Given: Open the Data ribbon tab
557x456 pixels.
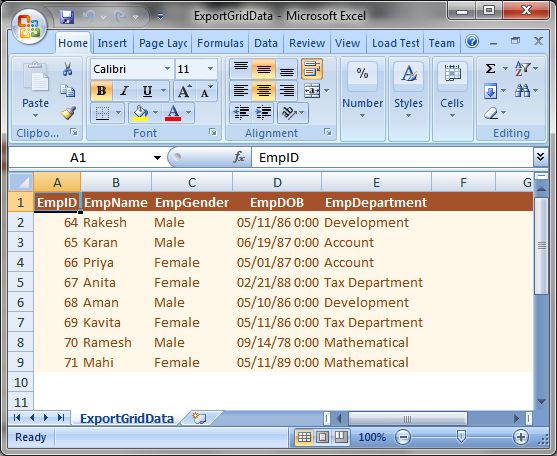Looking at the screenshot, I should pyautogui.click(x=266, y=43).
